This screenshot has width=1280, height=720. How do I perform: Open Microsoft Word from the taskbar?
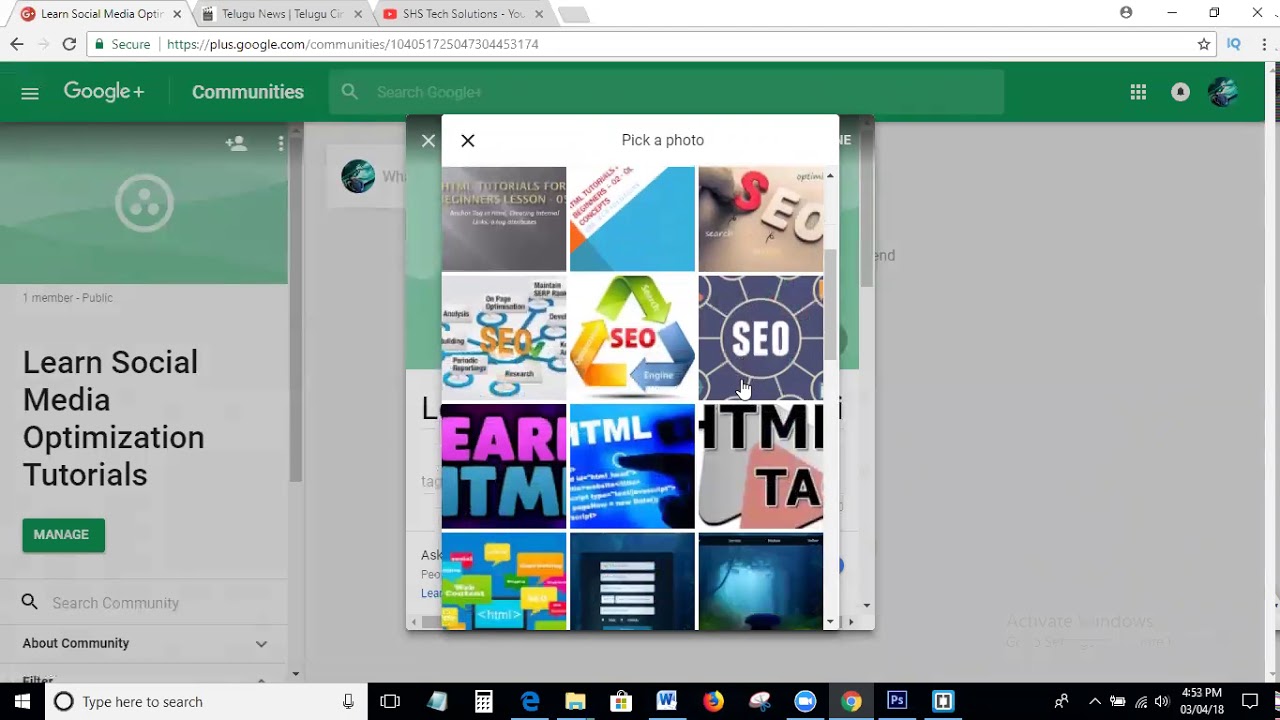pos(667,701)
